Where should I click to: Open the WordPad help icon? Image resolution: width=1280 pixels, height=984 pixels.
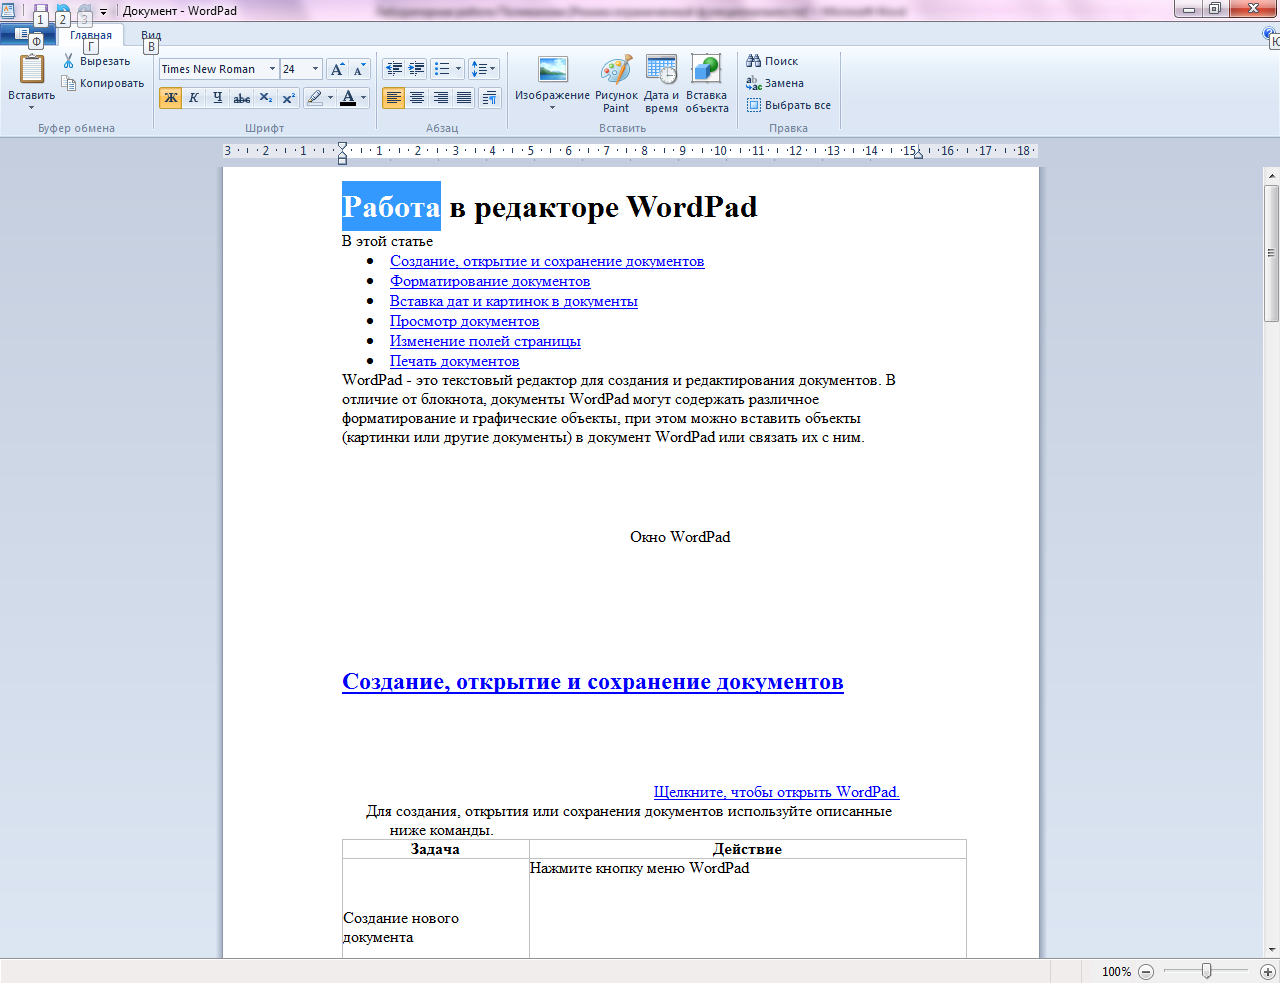[1270, 34]
